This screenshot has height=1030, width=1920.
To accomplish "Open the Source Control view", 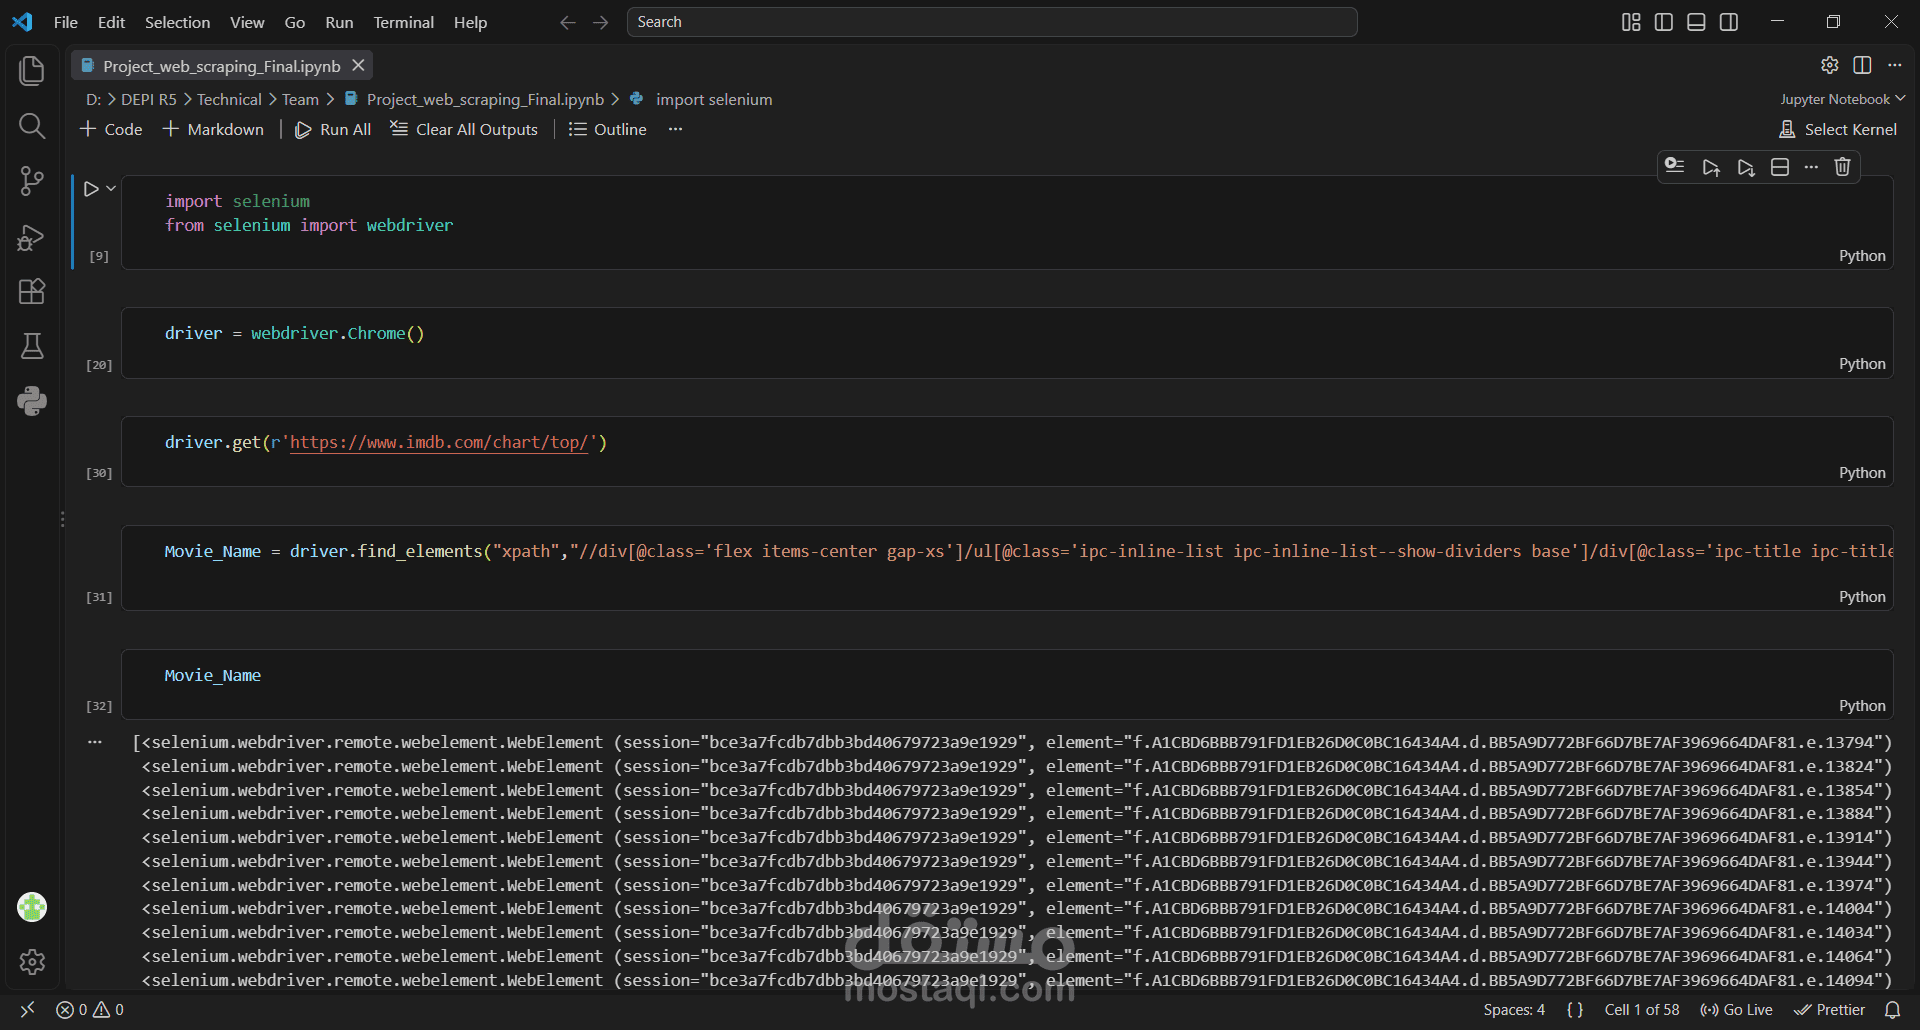I will tap(32, 181).
